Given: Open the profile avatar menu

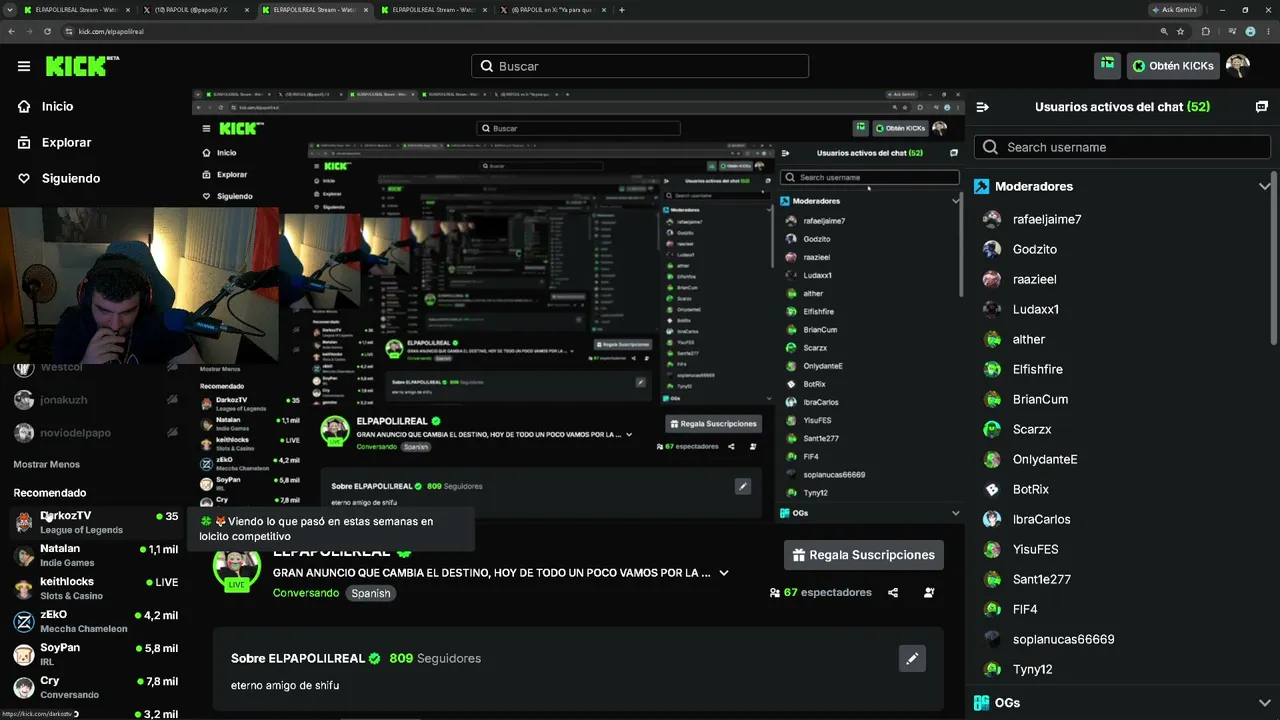Looking at the screenshot, I should (x=1238, y=66).
